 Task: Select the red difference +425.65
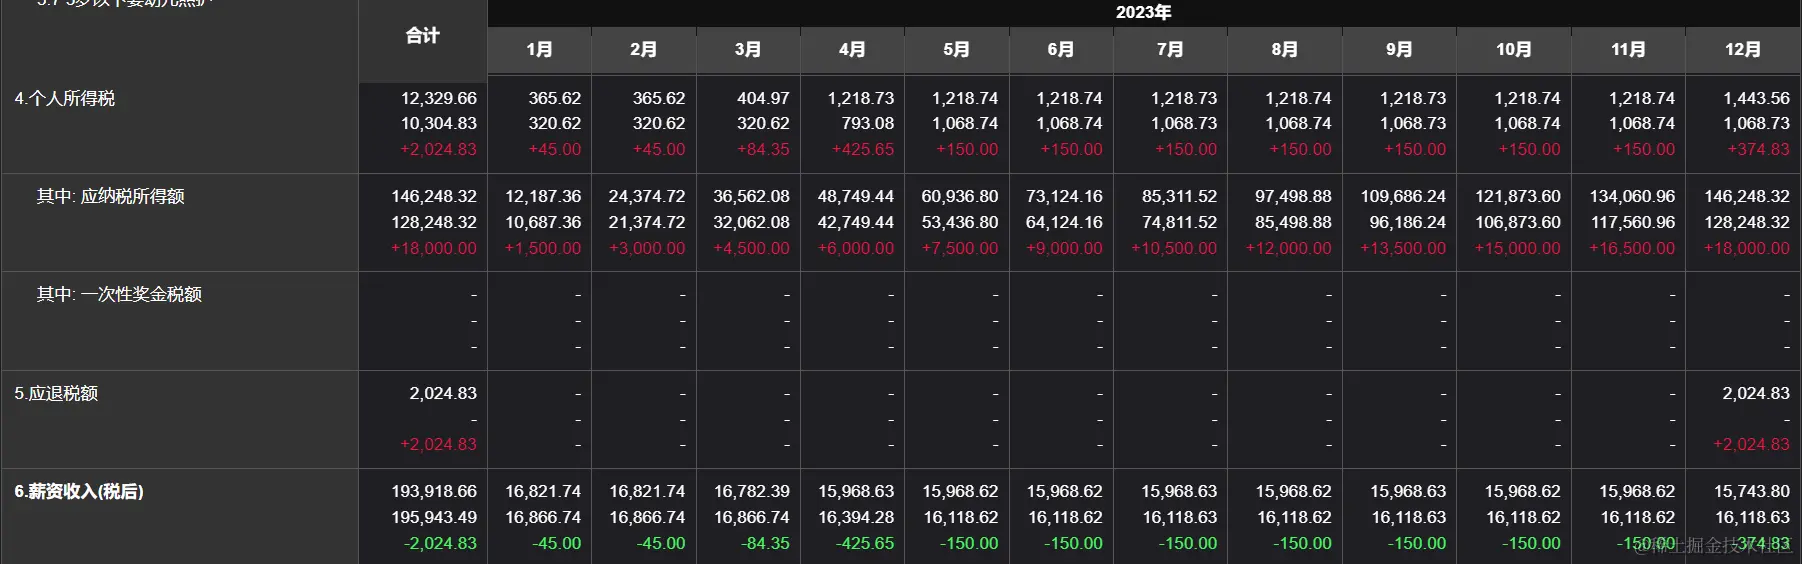(x=863, y=149)
